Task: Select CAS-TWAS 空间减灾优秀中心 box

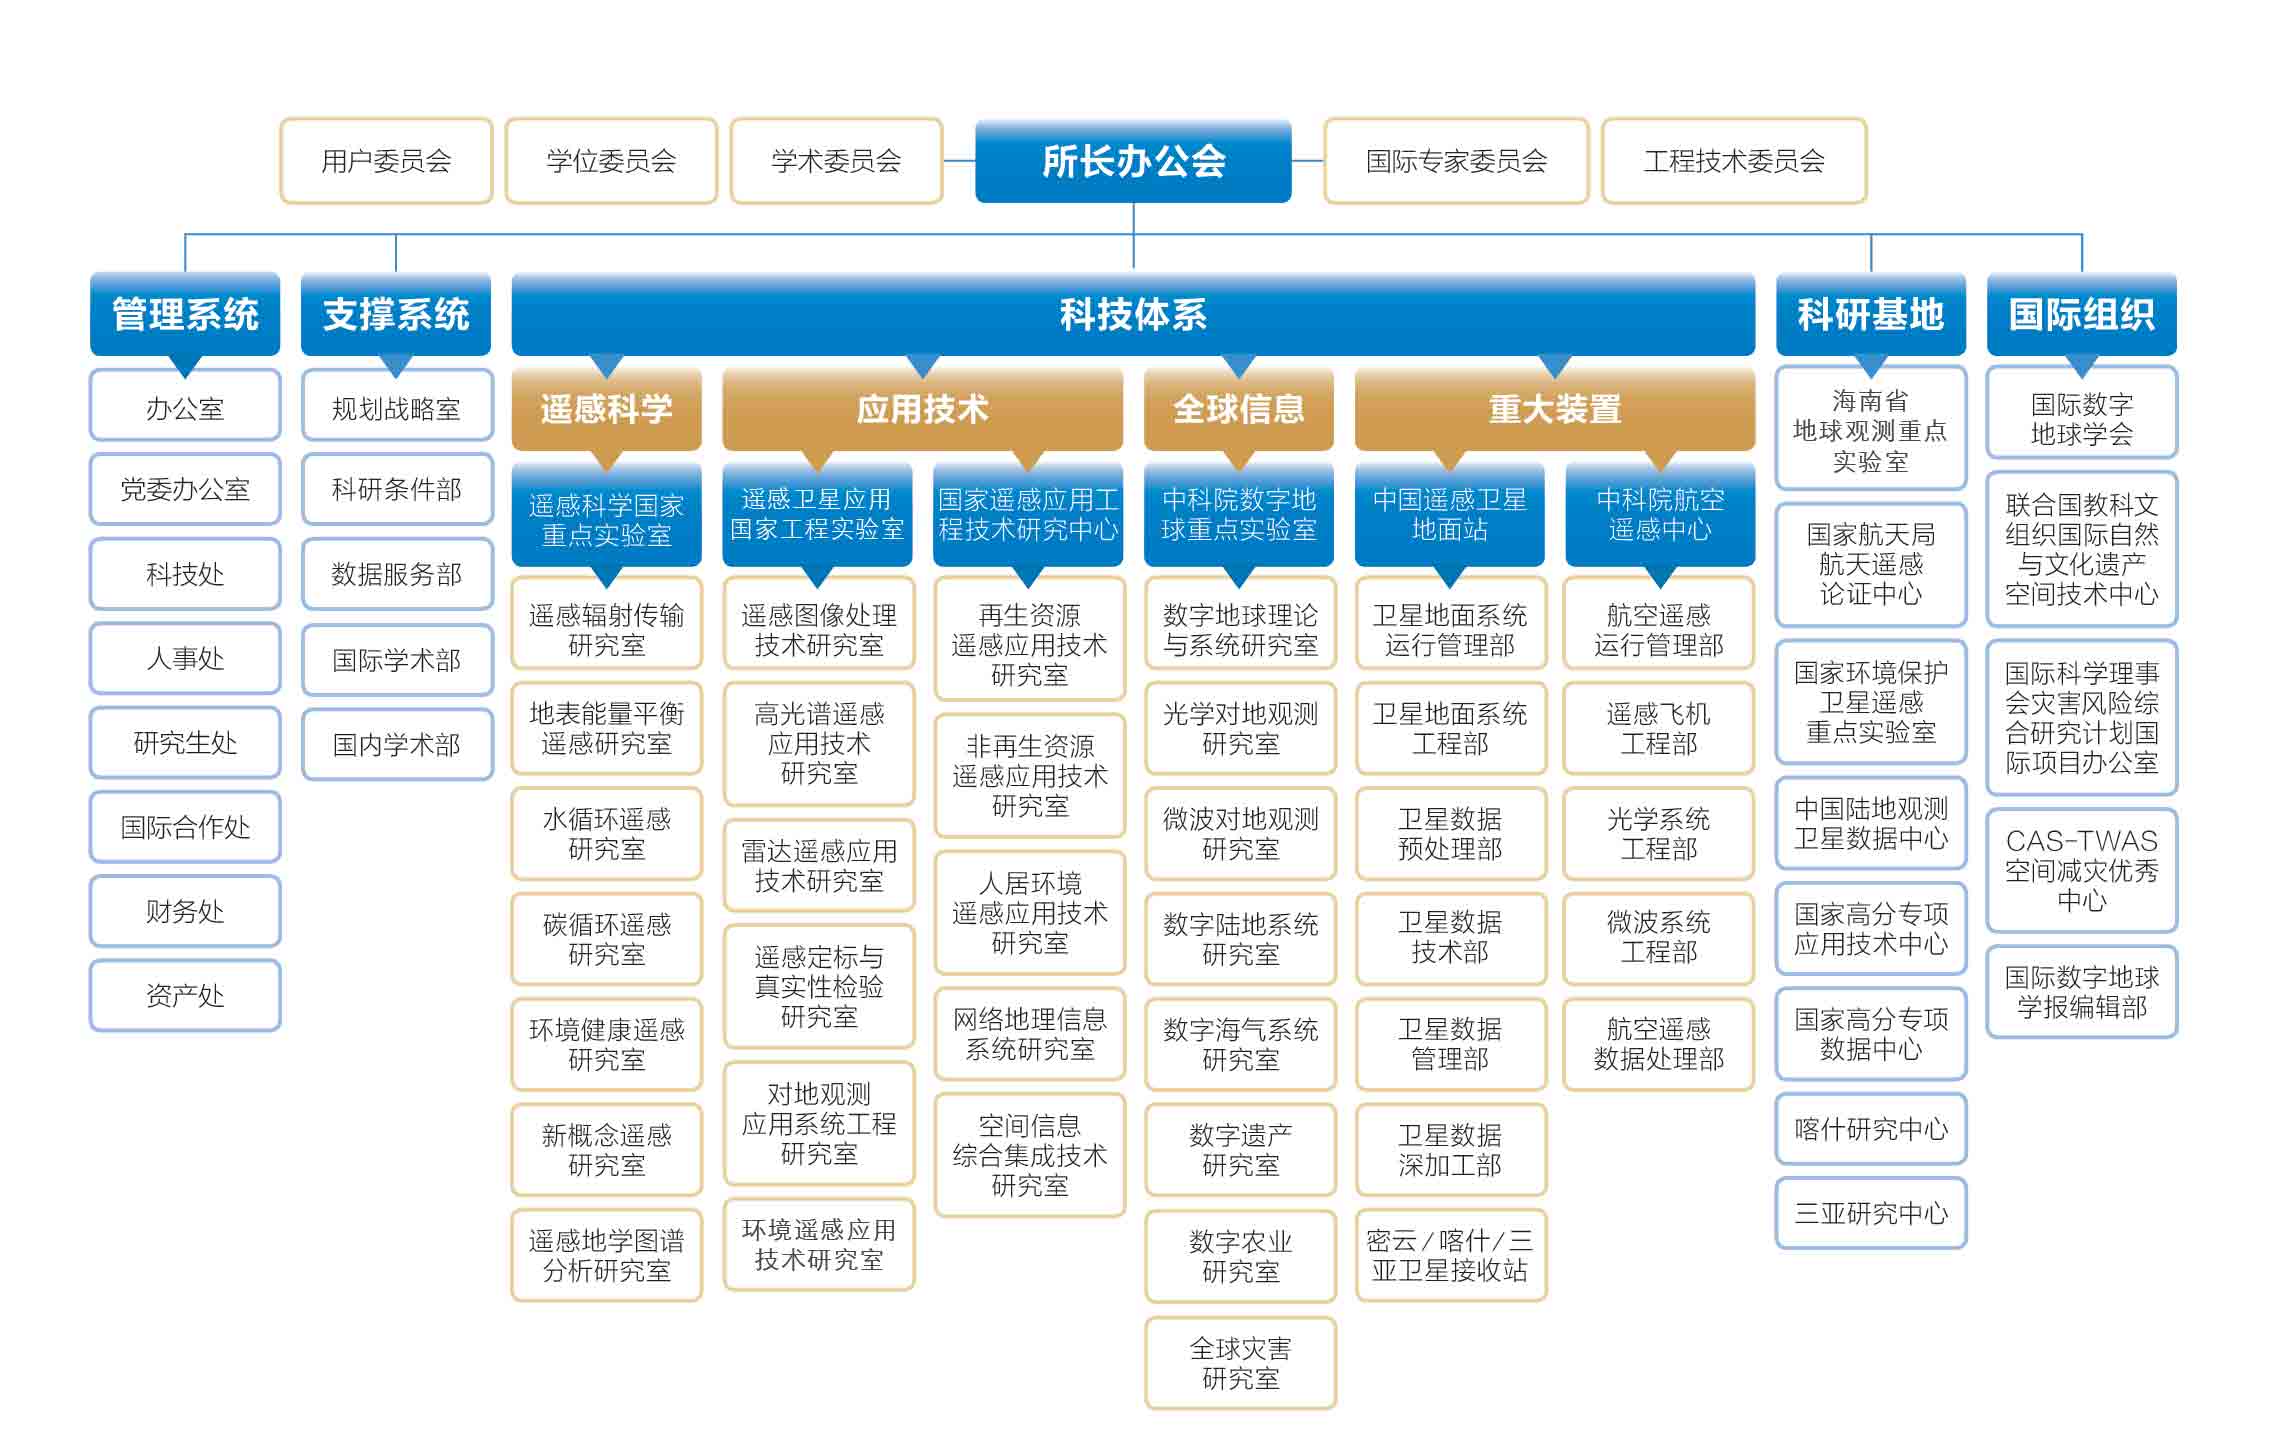Action: click(2081, 870)
